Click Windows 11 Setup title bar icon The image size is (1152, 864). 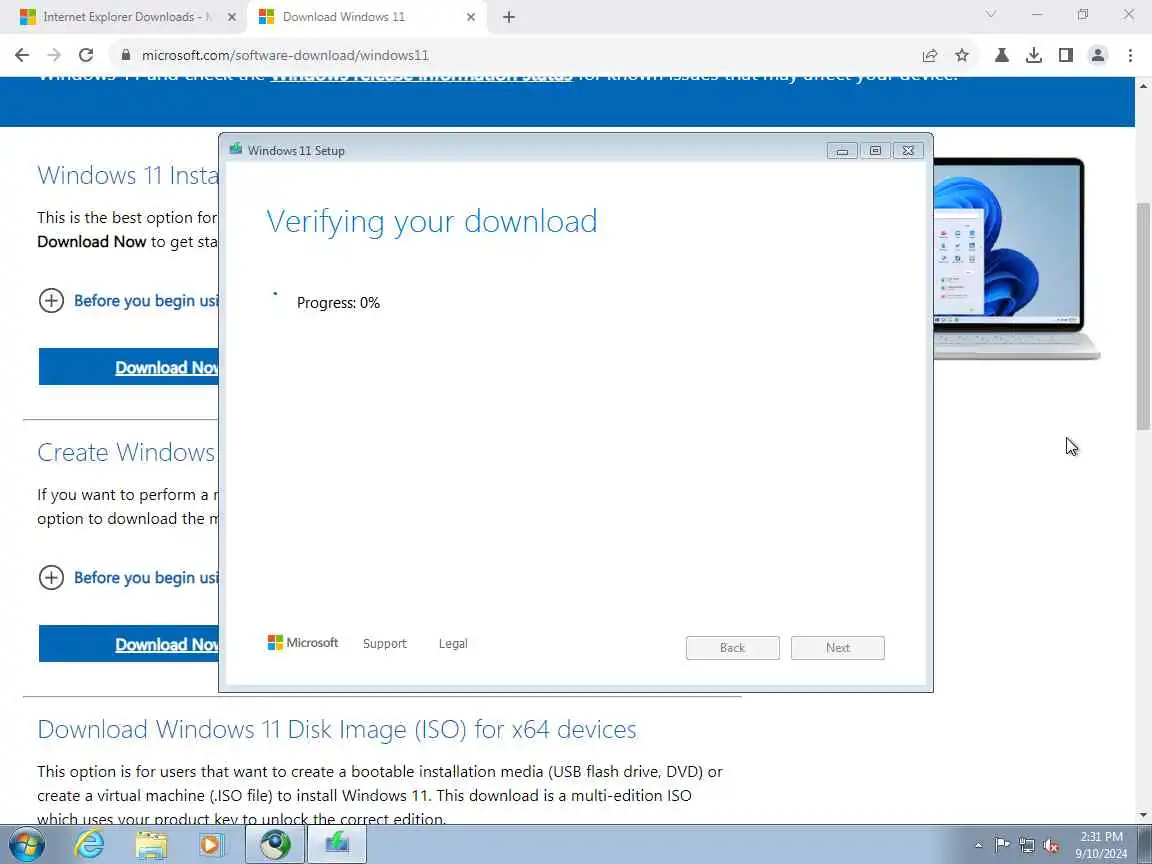(236, 150)
